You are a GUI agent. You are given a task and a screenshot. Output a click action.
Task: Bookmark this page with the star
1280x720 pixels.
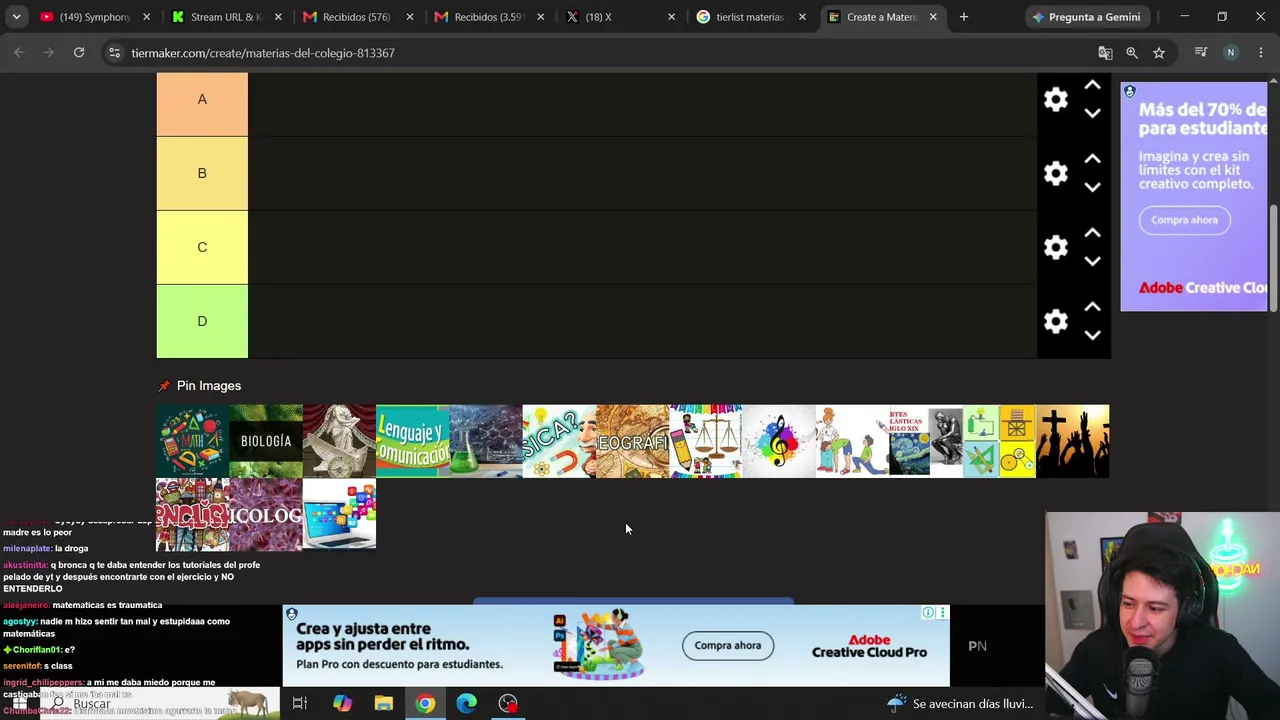(1159, 53)
